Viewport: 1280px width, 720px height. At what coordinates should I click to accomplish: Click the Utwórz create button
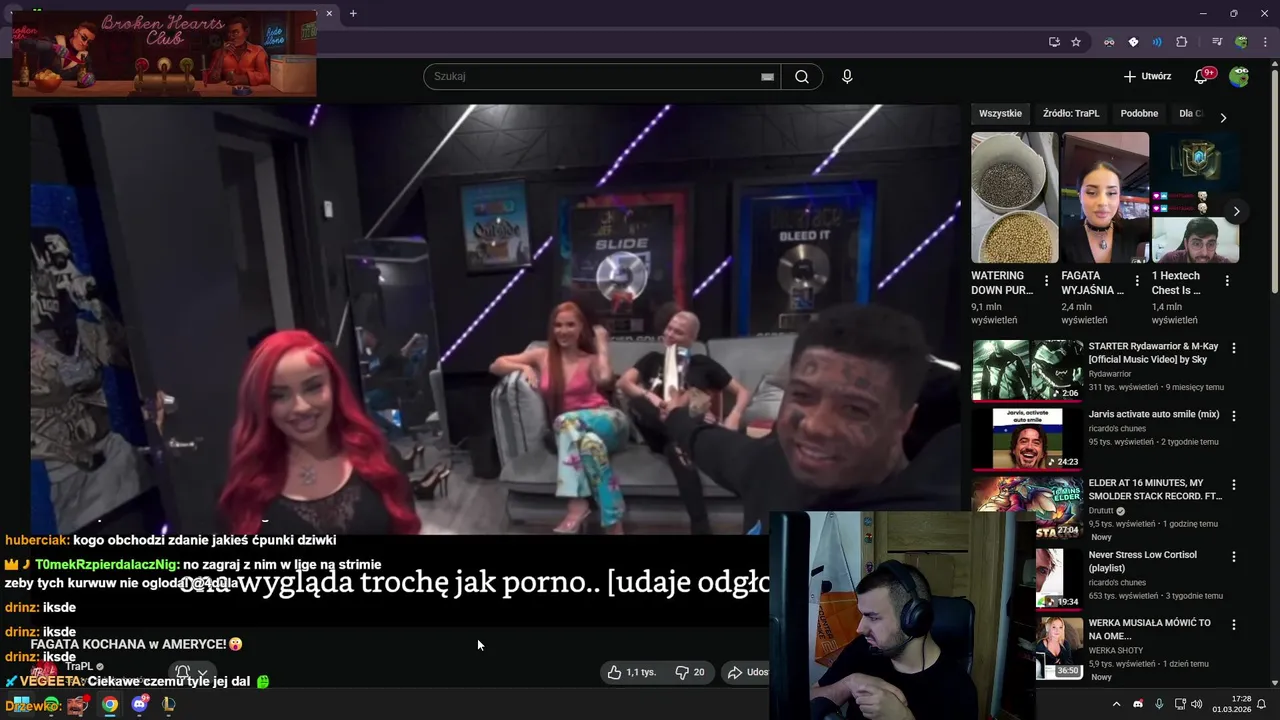[1147, 76]
